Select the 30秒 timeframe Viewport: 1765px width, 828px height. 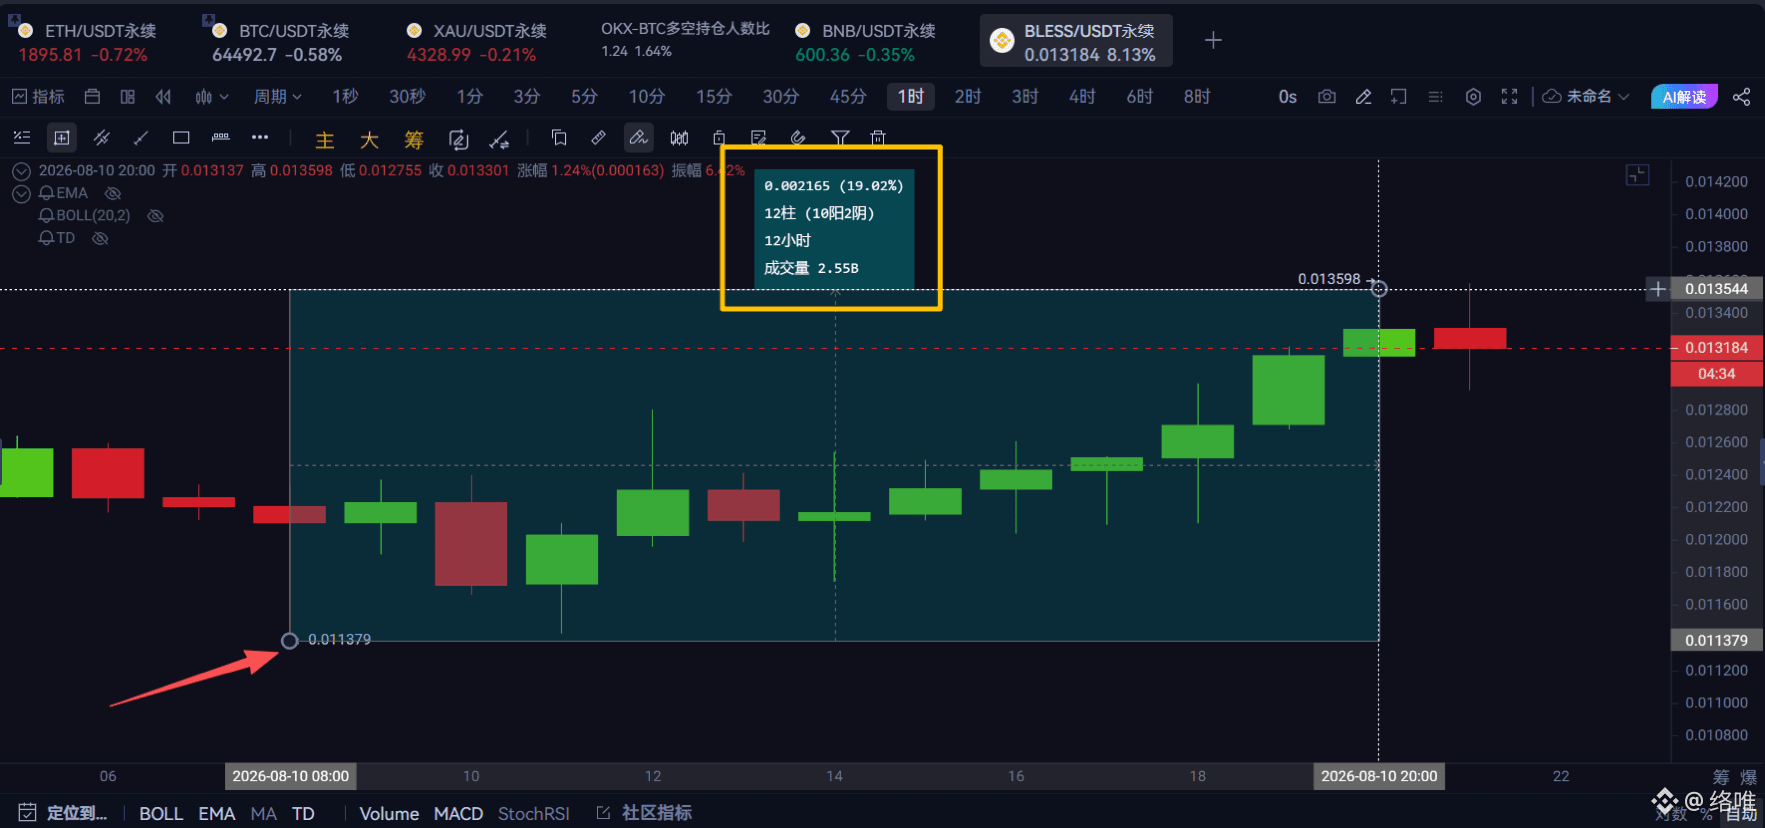(x=407, y=97)
